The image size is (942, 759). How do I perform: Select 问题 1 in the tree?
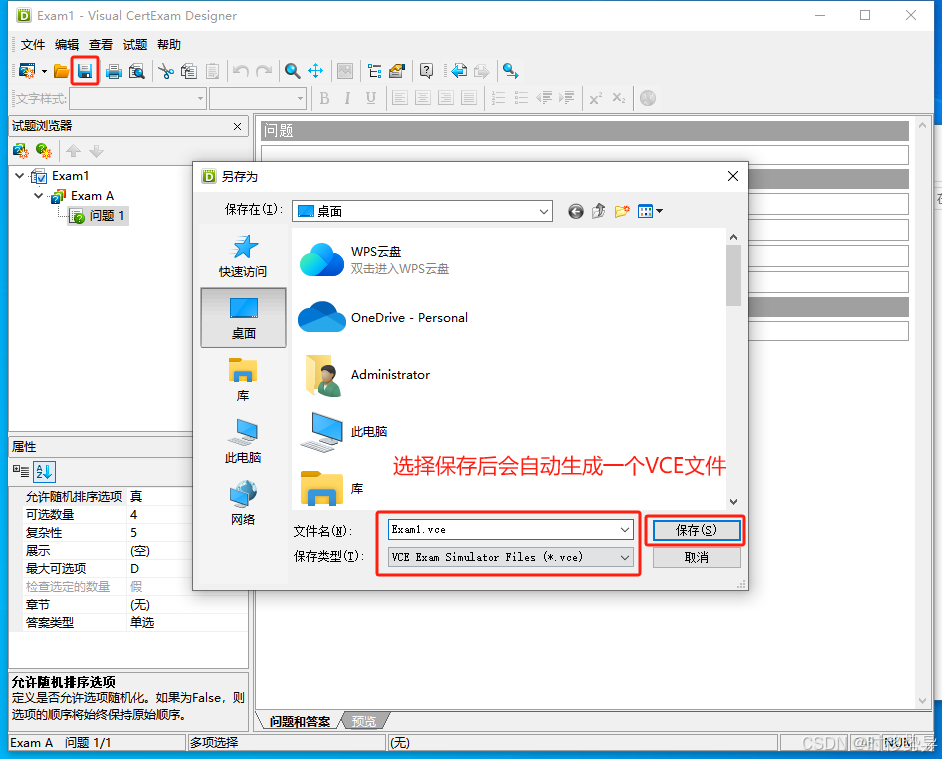point(97,216)
